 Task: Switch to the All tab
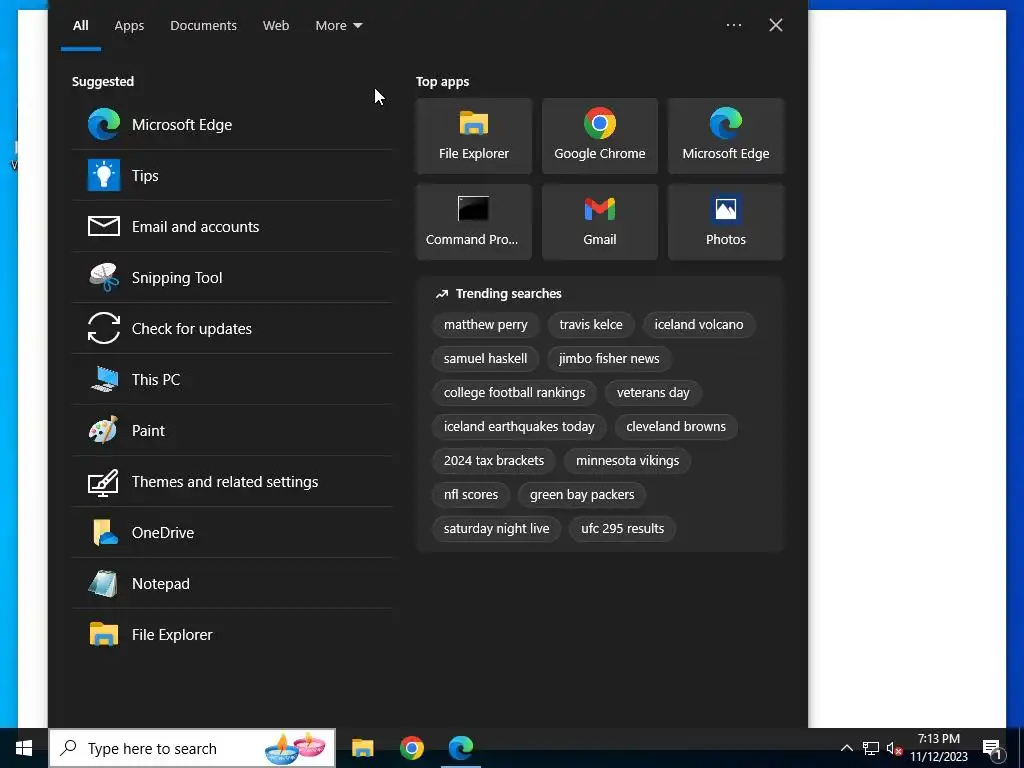(80, 25)
